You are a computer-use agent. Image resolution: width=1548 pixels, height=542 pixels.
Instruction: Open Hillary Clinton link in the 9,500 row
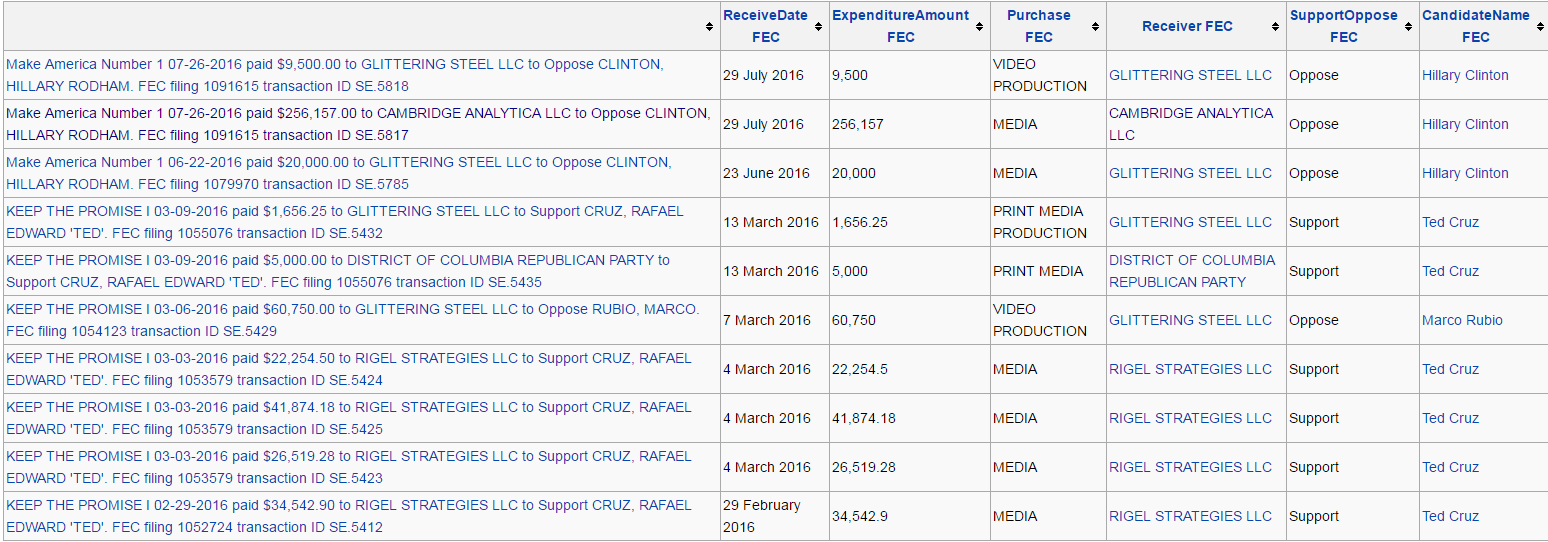pyautogui.click(x=1465, y=75)
